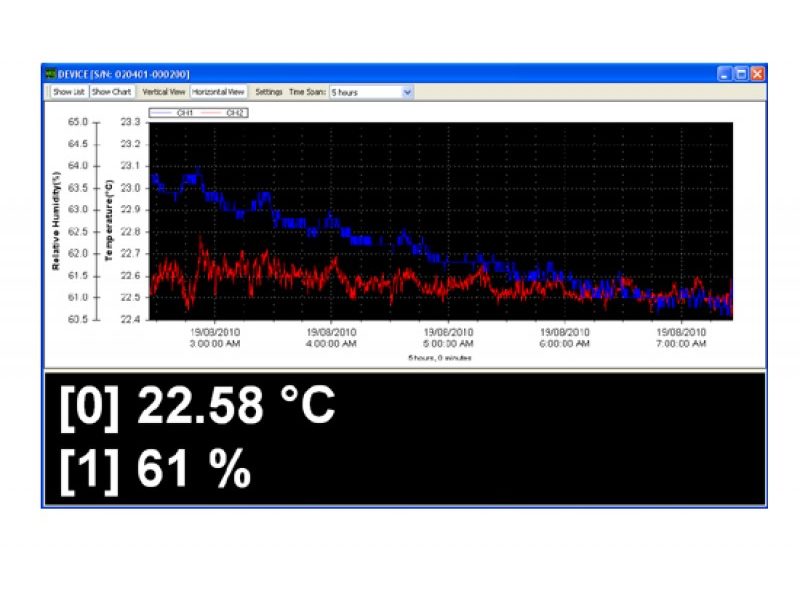Click the Show Chart toolbar button
800x600 pixels.
coord(111,92)
